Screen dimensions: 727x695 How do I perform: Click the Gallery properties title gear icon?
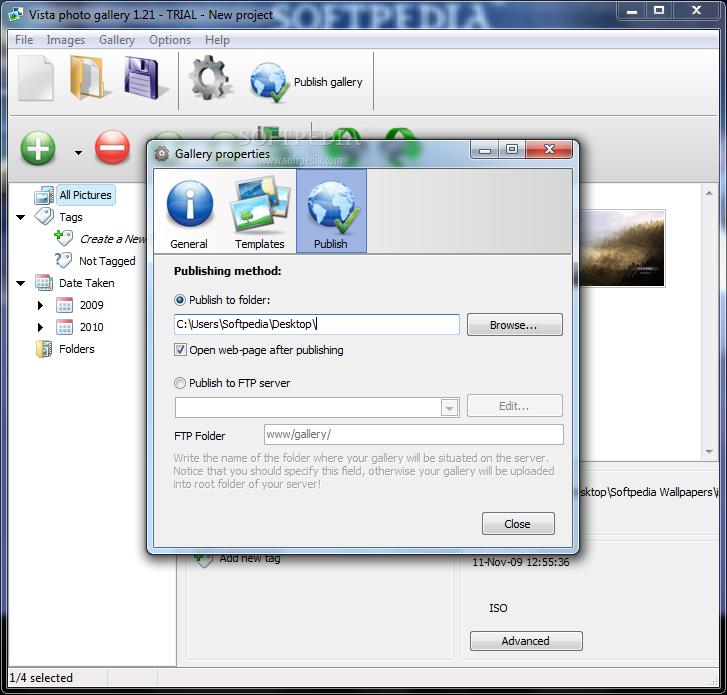pos(162,153)
